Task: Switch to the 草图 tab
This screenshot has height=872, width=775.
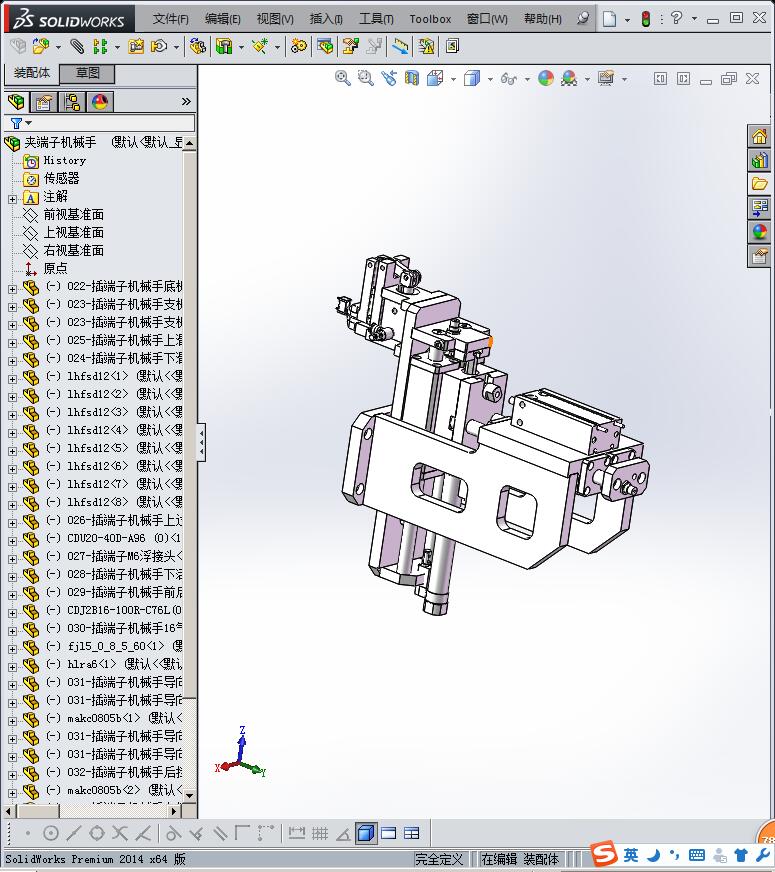Action: pos(87,73)
